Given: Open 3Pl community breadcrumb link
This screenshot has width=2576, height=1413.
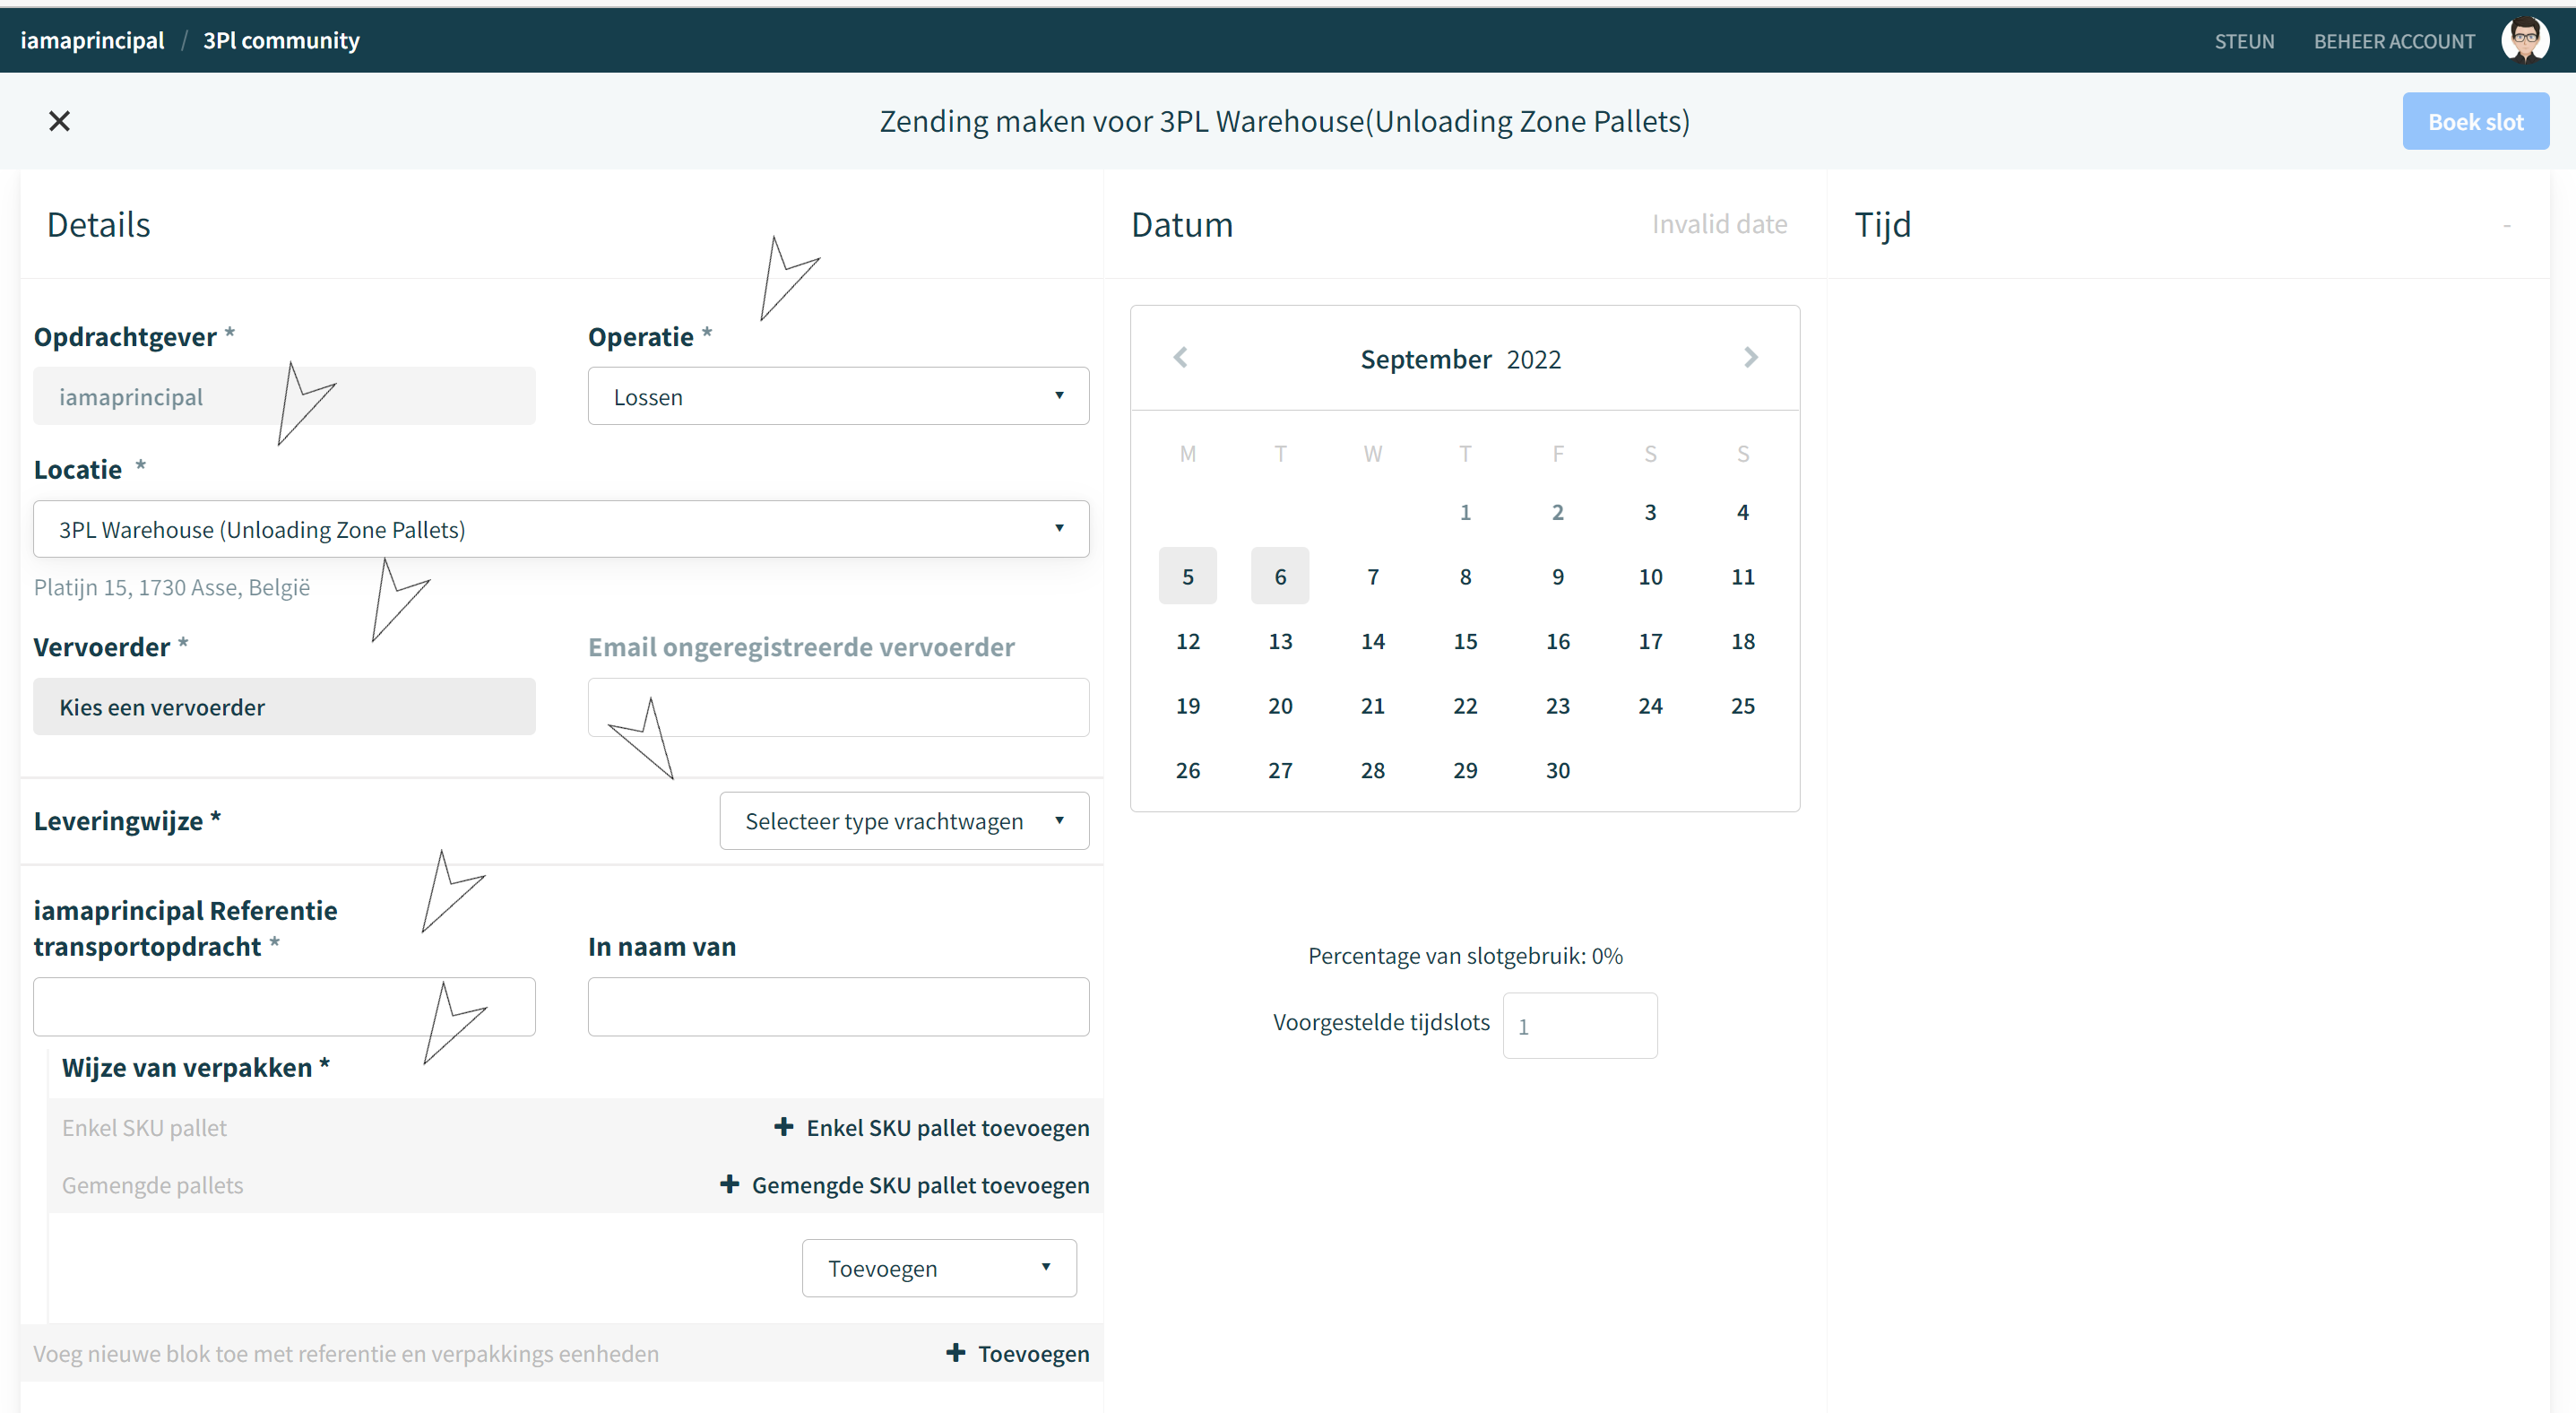Looking at the screenshot, I should pyautogui.click(x=281, y=40).
